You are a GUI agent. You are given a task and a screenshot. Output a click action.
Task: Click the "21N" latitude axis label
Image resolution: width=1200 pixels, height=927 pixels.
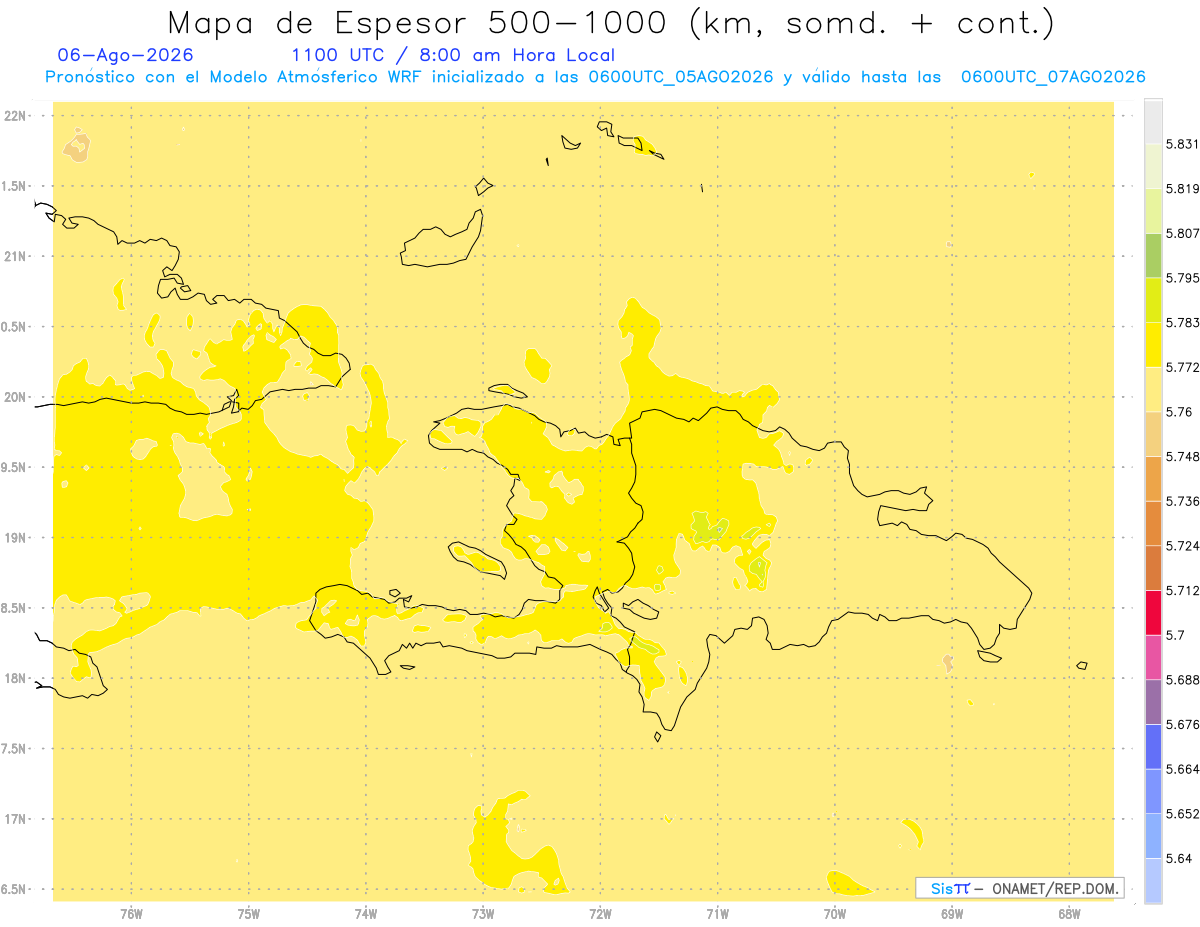(16, 257)
